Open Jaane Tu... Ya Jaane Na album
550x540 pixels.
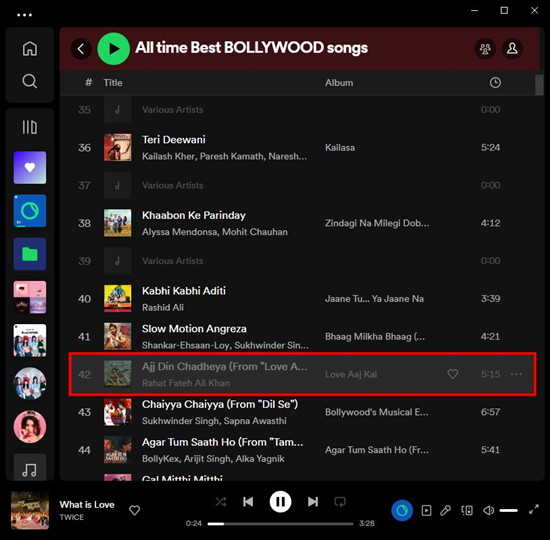pyautogui.click(x=374, y=299)
